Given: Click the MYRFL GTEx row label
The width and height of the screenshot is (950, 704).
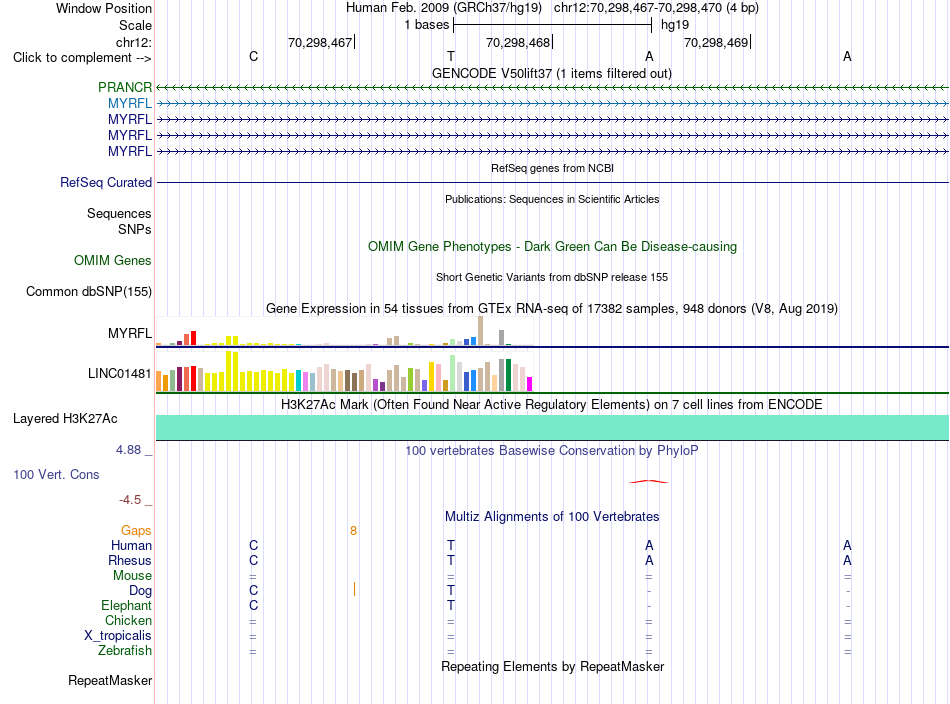Looking at the screenshot, I should point(130,333).
